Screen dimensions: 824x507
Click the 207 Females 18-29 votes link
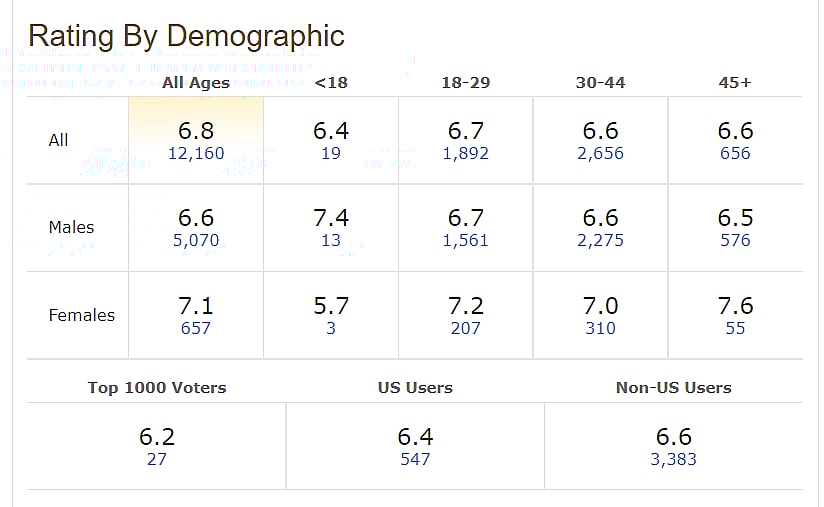465,328
